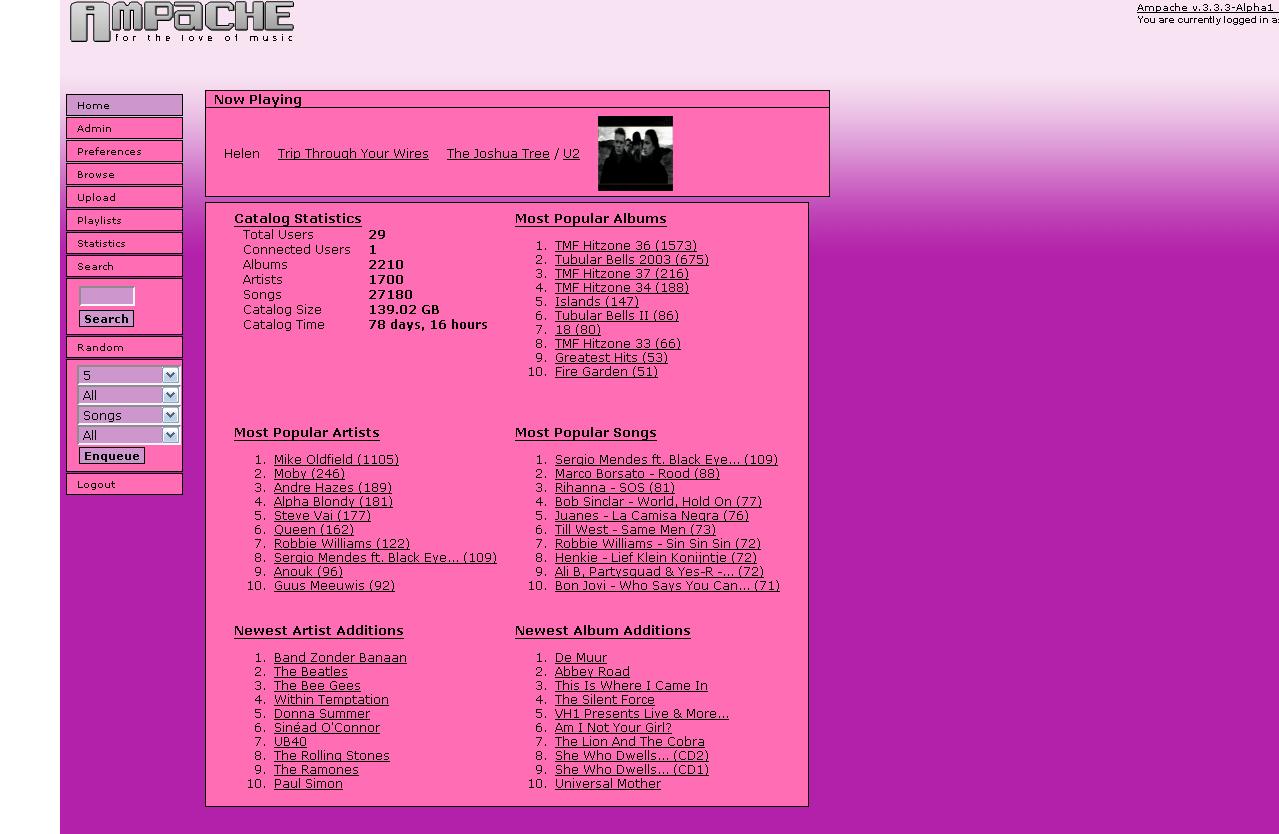This screenshot has height=834, width=1279.
Task: Open Rihanna - SOS (81) song link
Action: [615, 488]
